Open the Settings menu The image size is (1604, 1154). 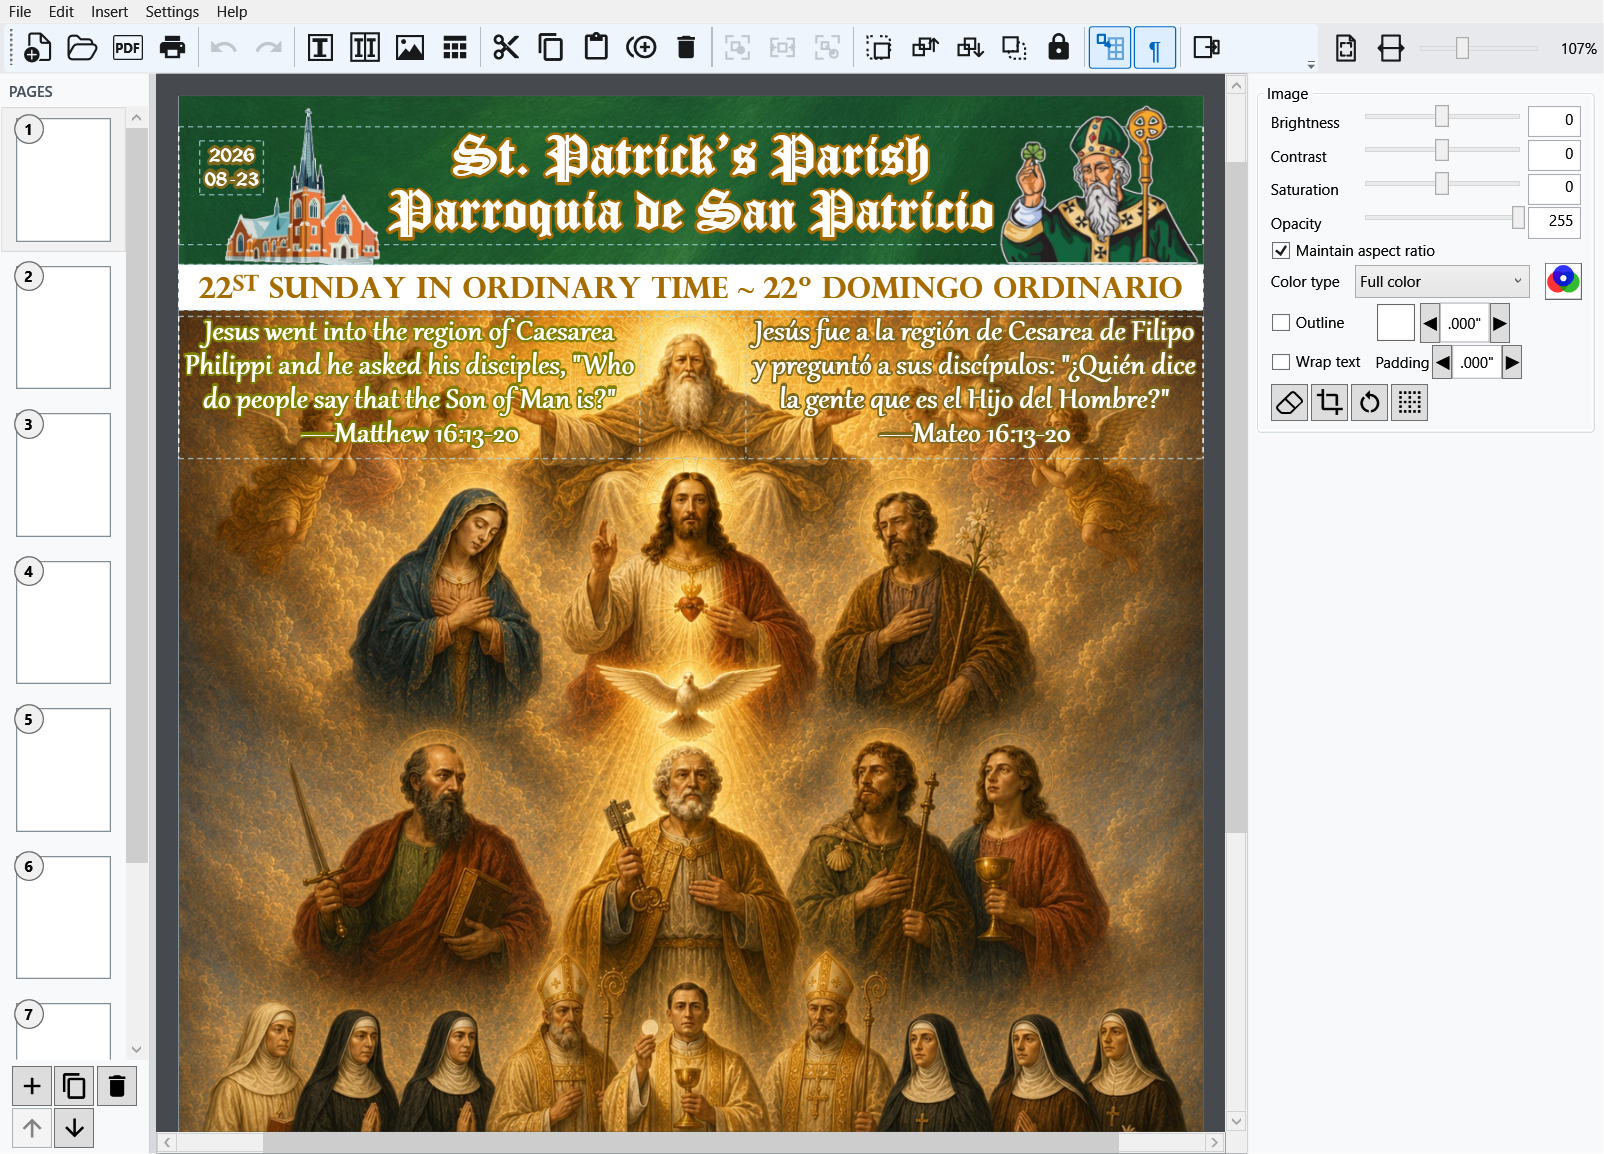click(x=172, y=12)
